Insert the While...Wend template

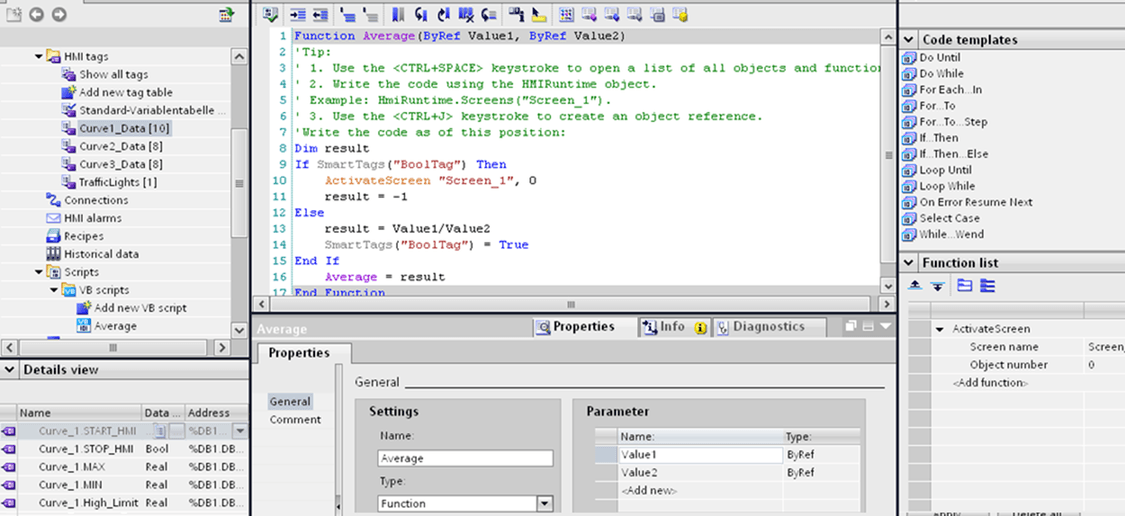pos(951,234)
